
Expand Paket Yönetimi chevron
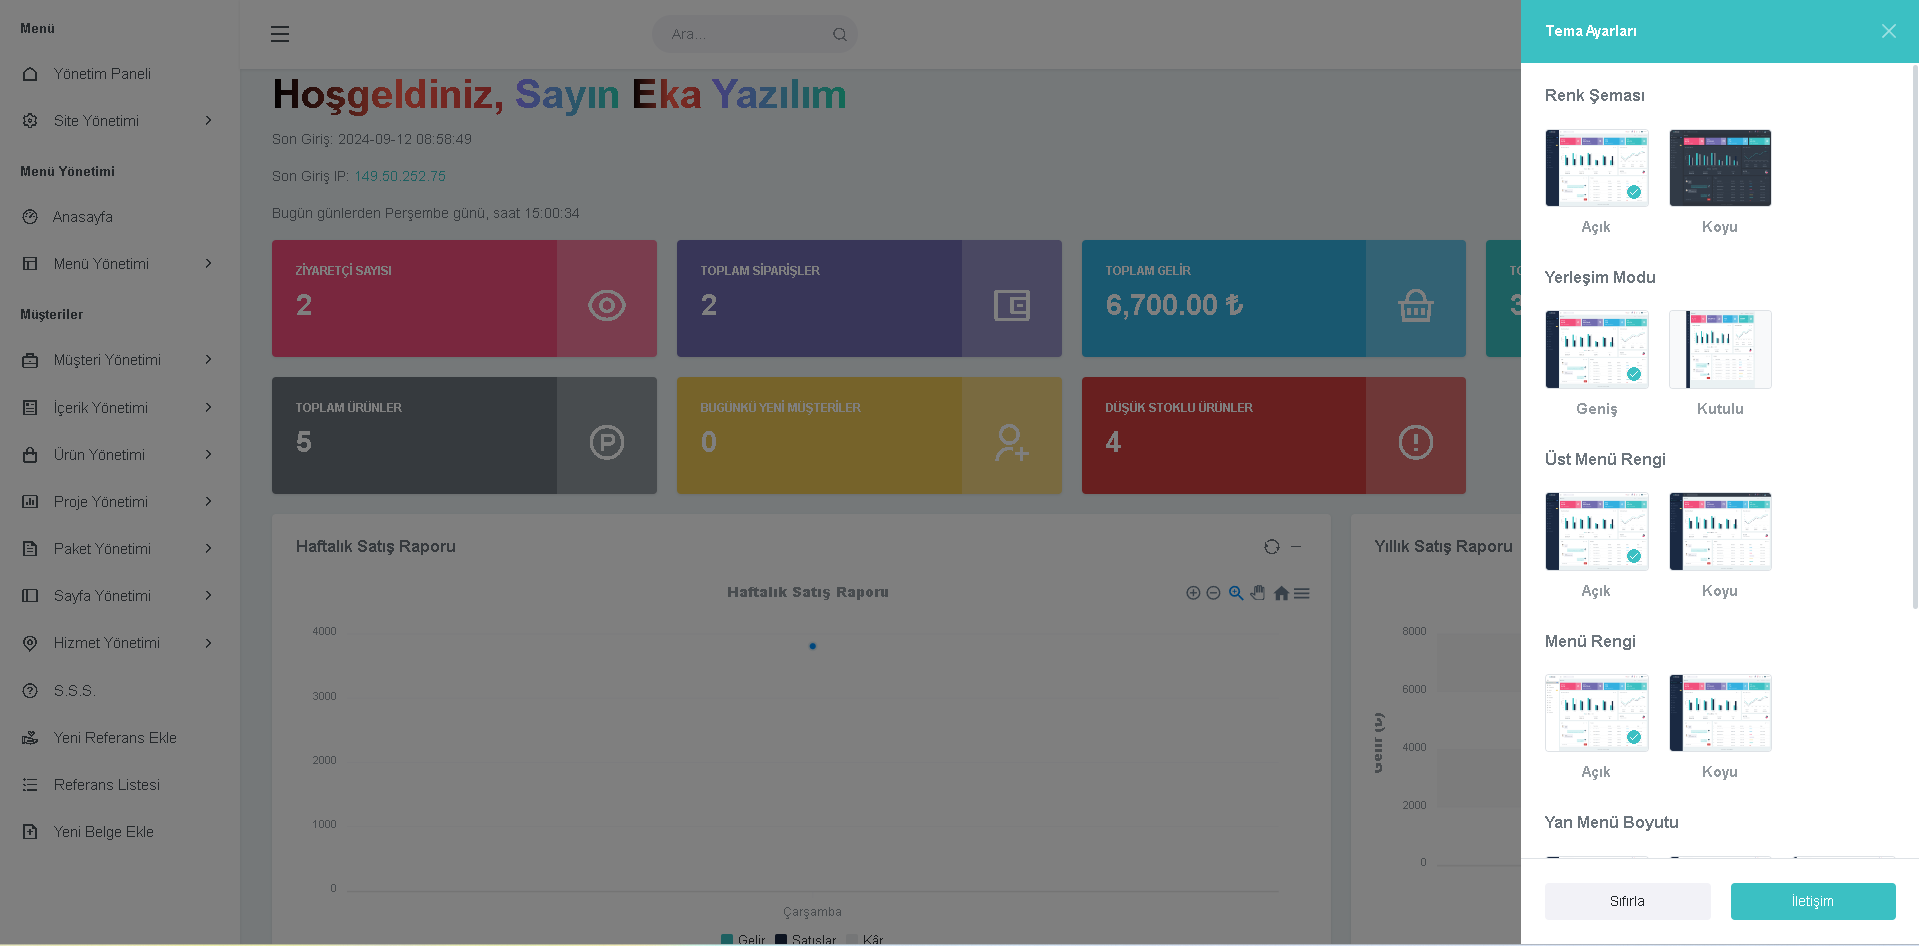pyautogui.click(x=208, y=549)
